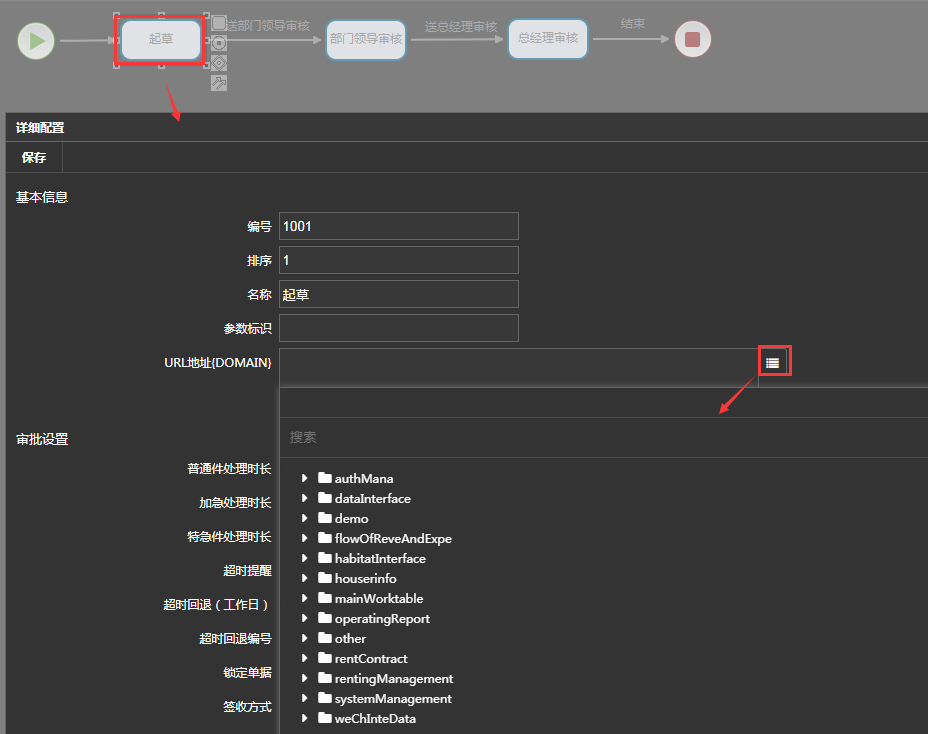
Task: Click the 保存 save button
Action: [x=34, y=158]
